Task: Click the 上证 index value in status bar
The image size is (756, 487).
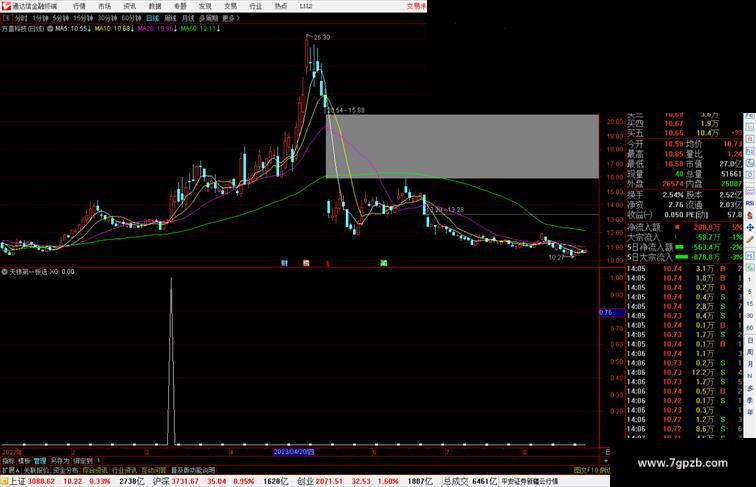Action: pos(41,481)
